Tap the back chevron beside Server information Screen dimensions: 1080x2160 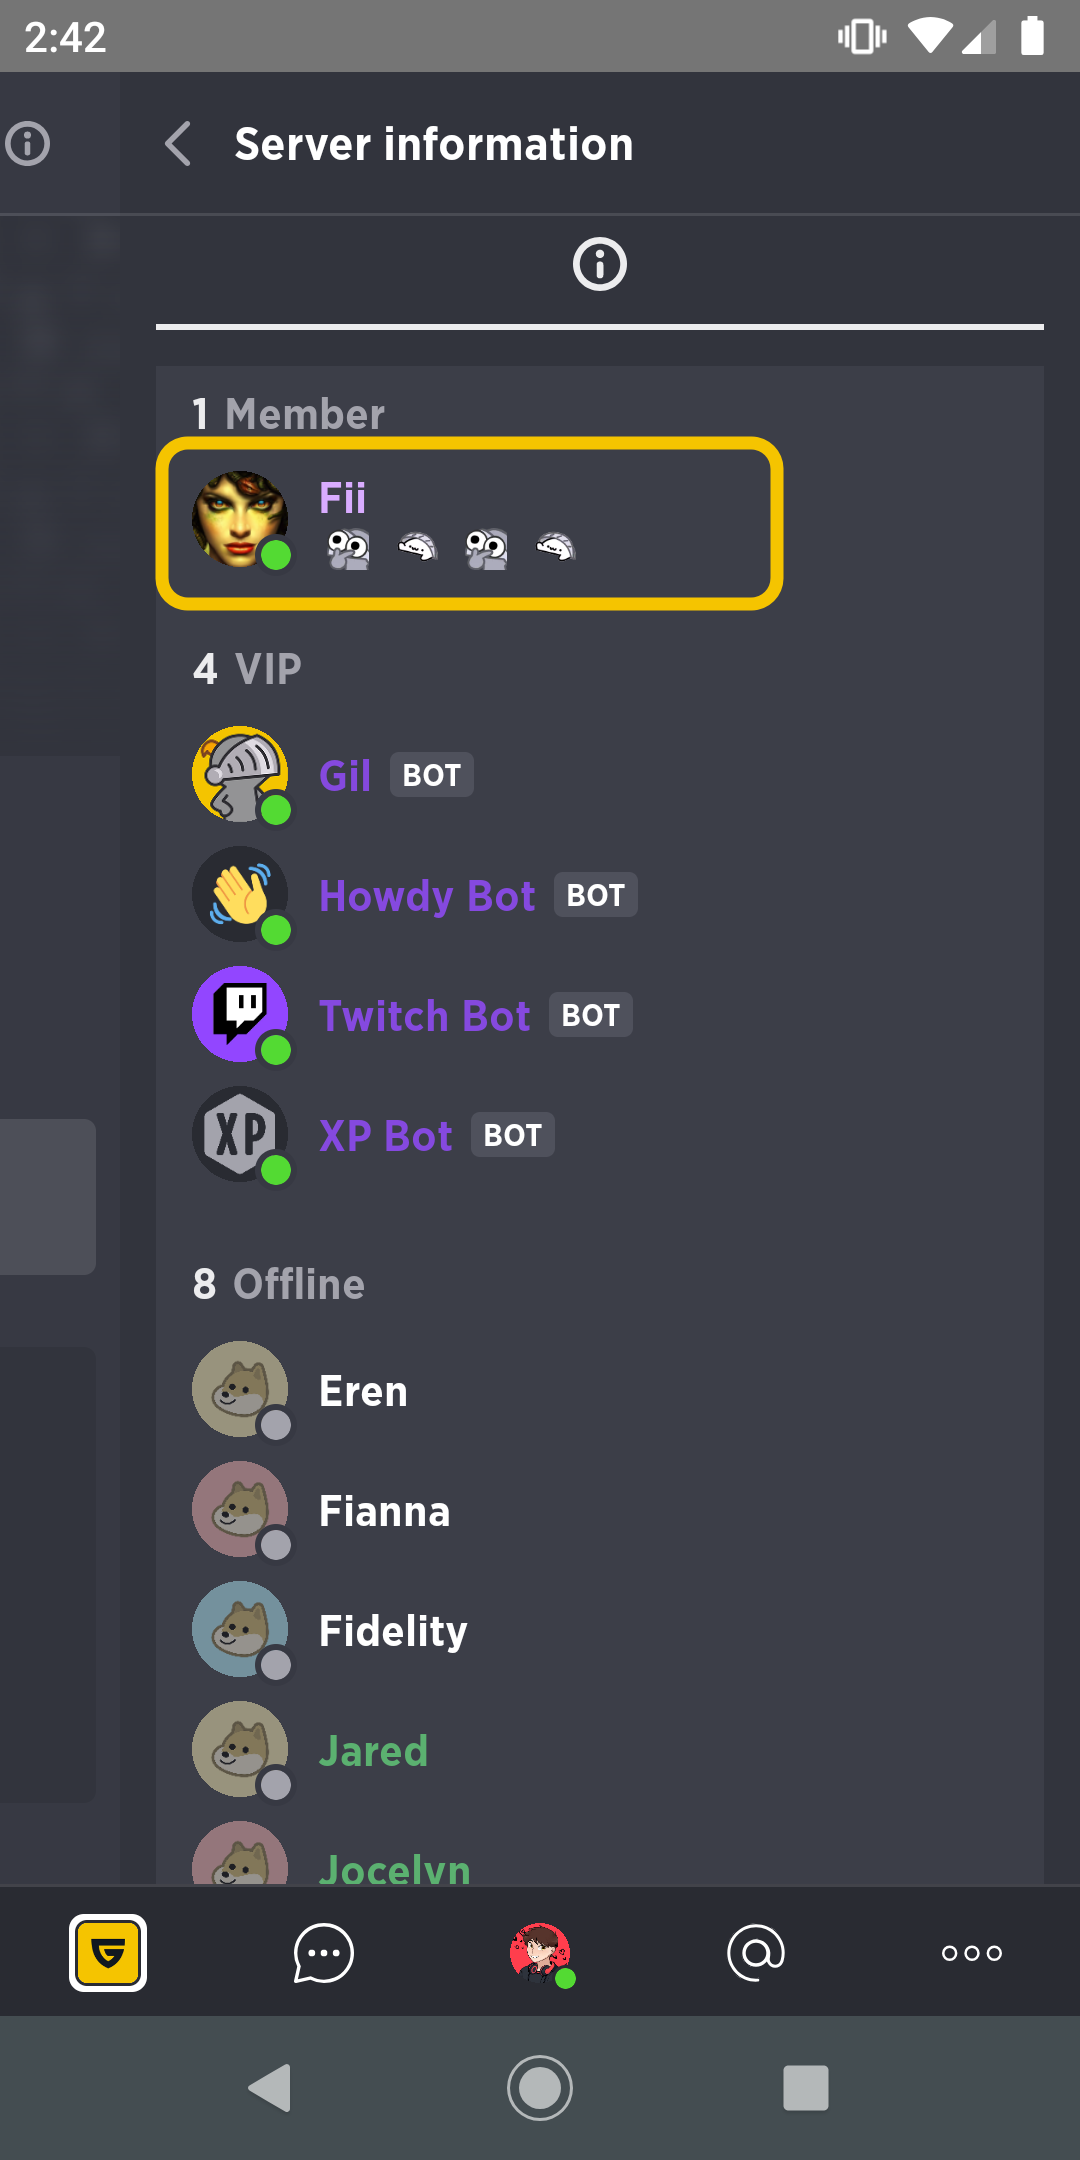(178, 144)
